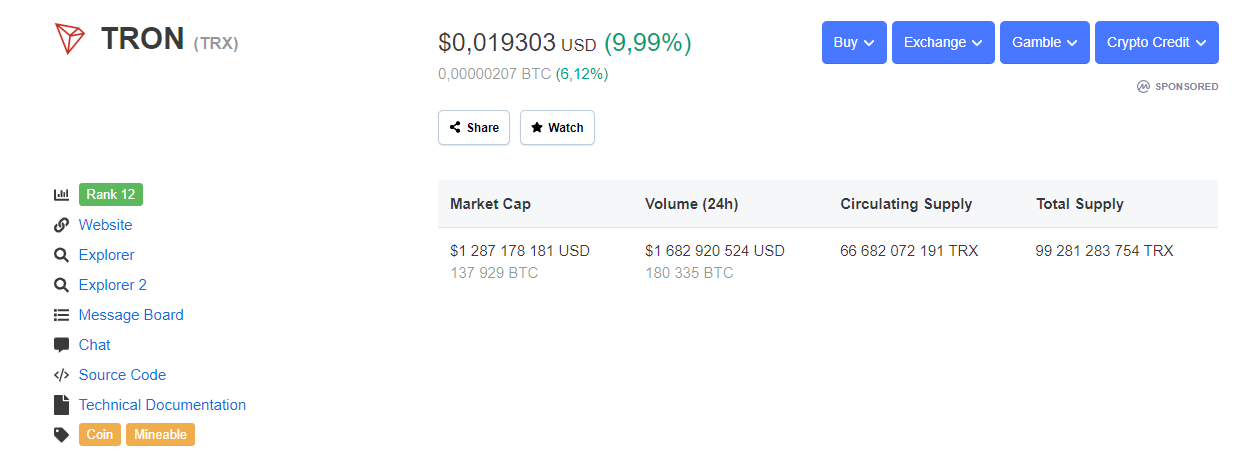Click the green Rank 12 badge
1249x470 pixels.
tap(111, 194)
